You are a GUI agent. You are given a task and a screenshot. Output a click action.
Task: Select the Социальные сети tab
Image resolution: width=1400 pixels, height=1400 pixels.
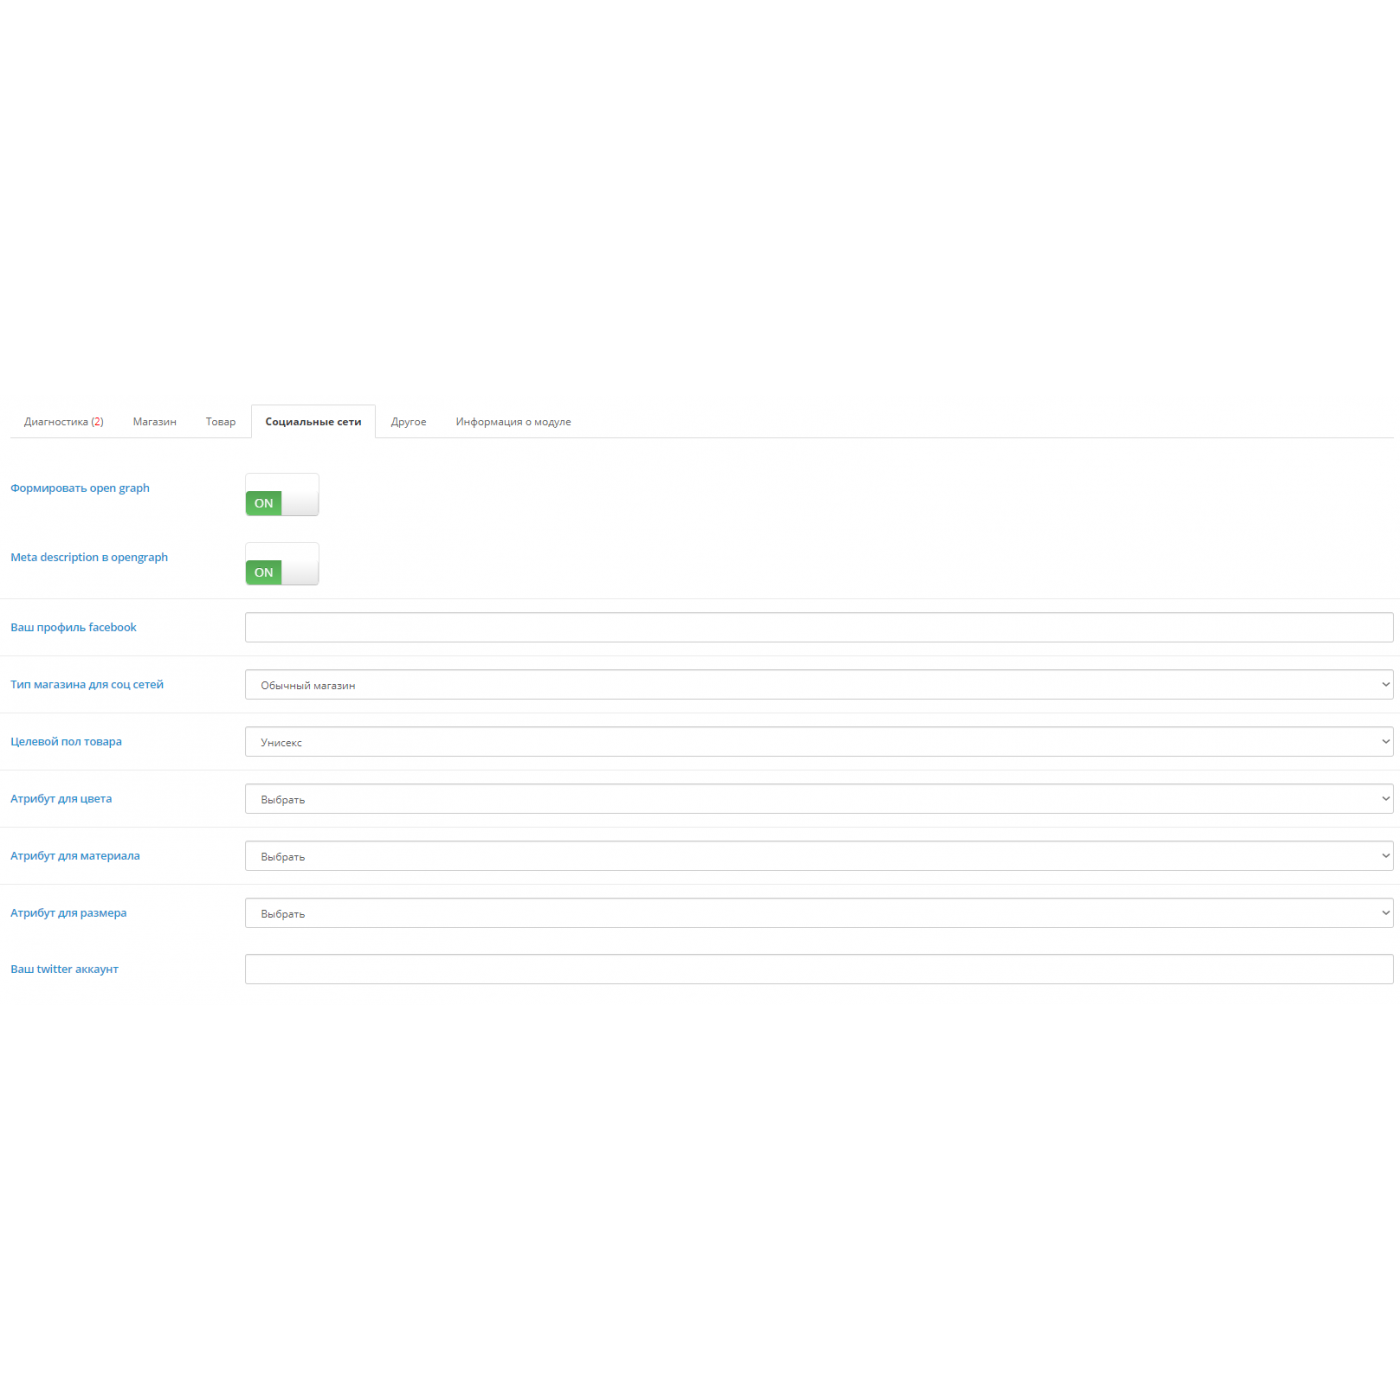click(313, 422)
